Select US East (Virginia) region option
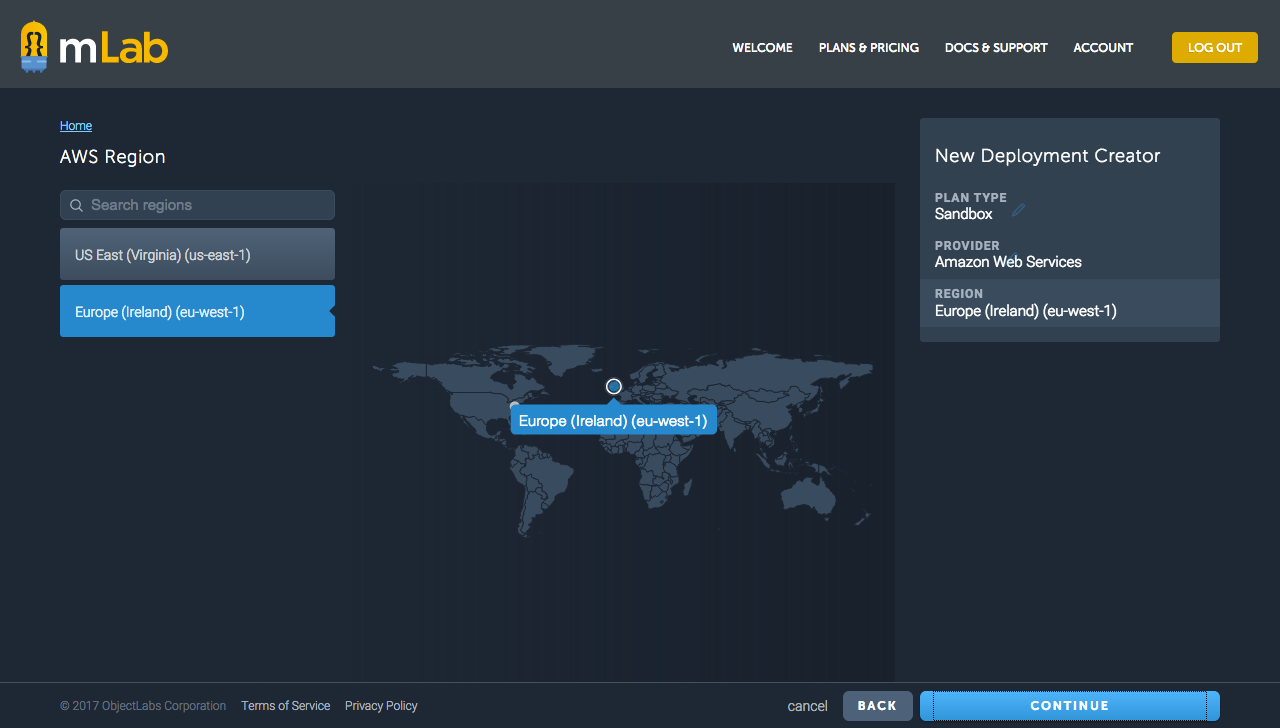The image size is (1280, 728). click(x=197, y=254)
